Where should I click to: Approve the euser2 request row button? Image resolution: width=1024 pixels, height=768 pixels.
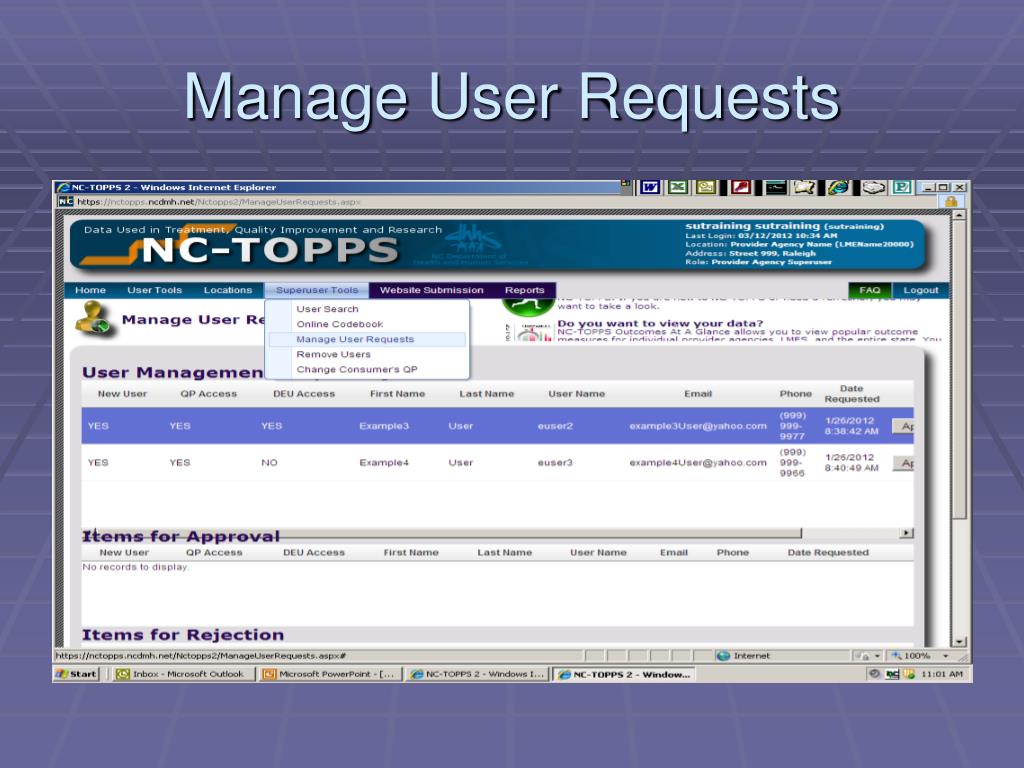tap(903, 426)
